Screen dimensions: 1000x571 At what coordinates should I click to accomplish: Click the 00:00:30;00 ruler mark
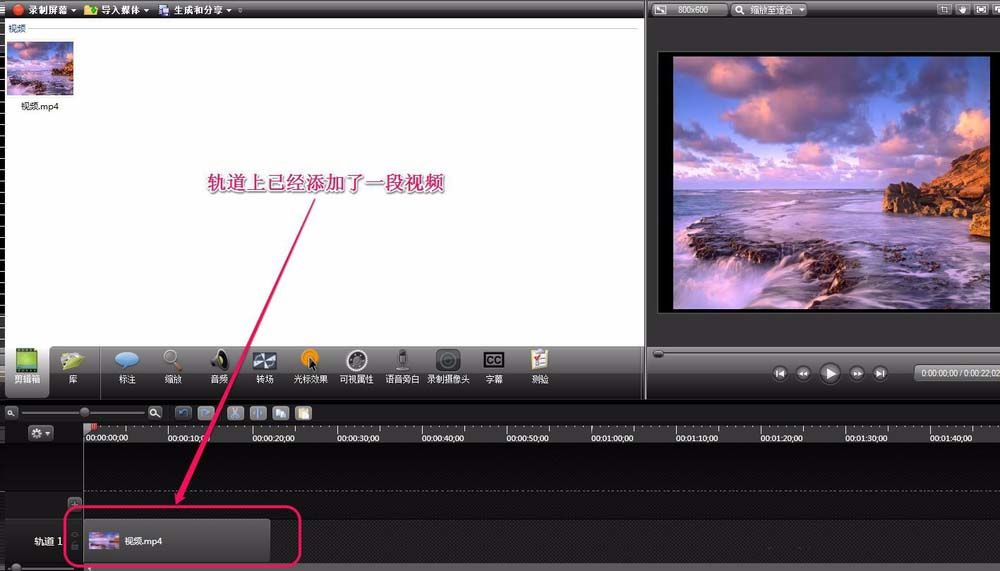coord(358,438)
